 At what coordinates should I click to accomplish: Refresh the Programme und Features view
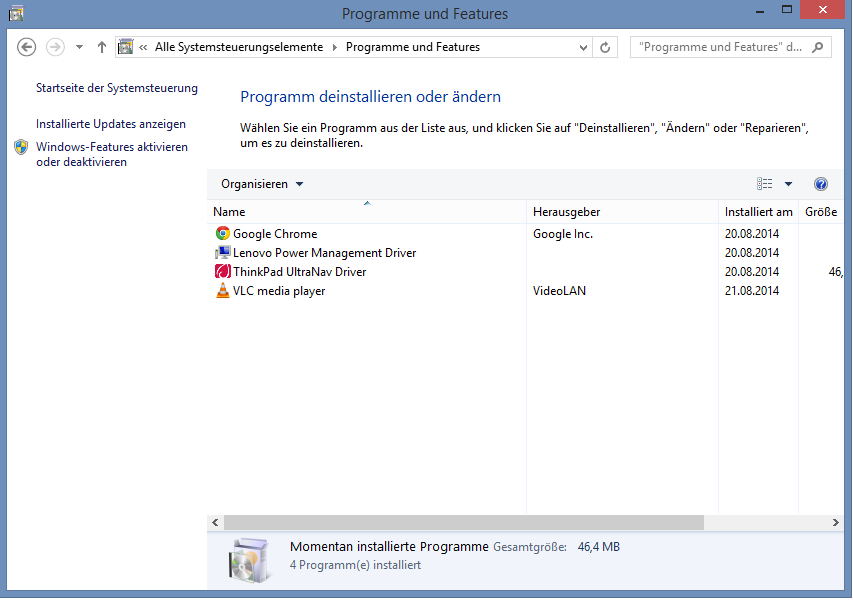coord(605,47)
